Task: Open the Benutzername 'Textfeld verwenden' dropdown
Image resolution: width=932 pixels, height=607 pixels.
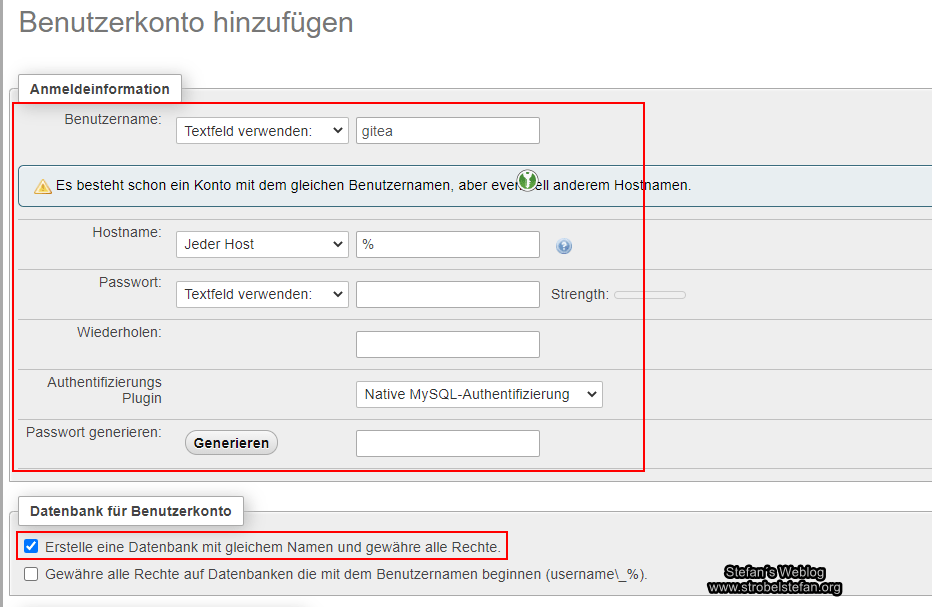Action: 262,130
